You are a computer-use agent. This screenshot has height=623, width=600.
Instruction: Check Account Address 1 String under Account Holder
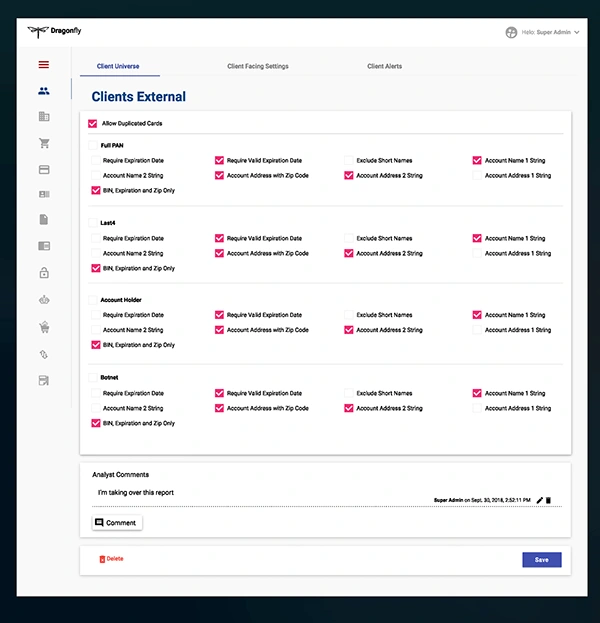pyautogui.click(x=477, y=330)
